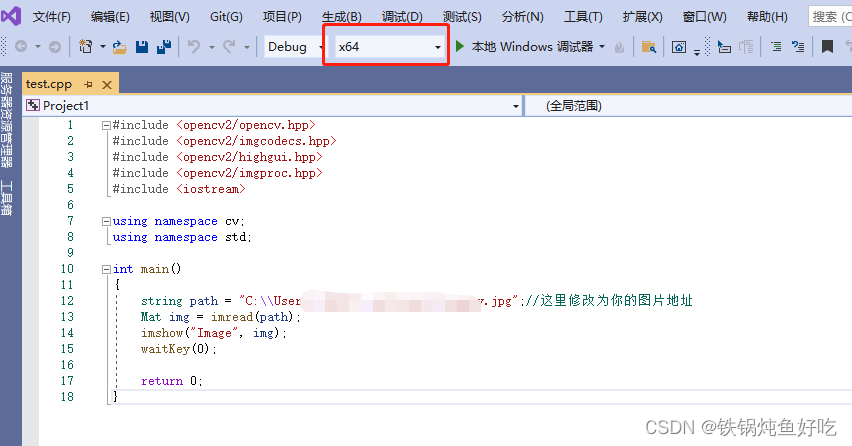This screenshot has height=446, width=852.
Task: Click the hot reload flame icon
Action: (x=619, y=47)
